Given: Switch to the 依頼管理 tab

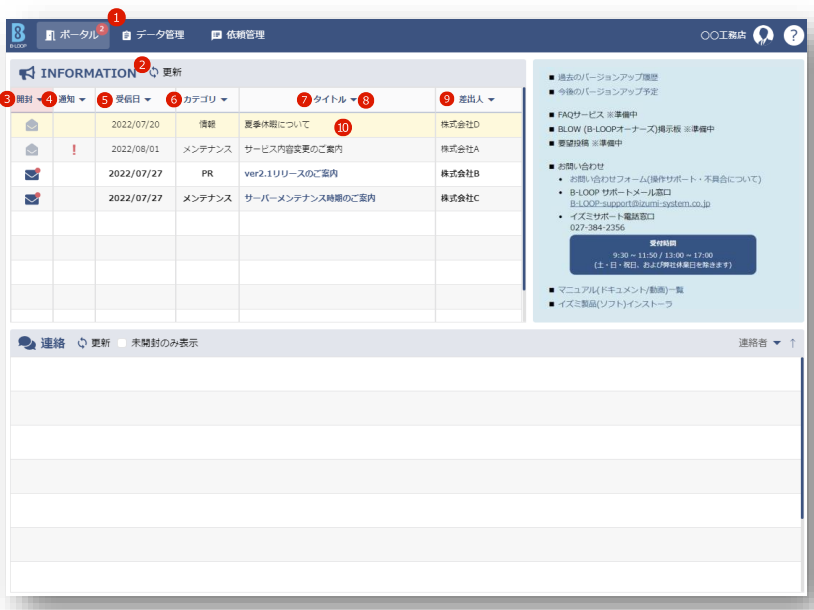Looking at the screenshot, I should 238,35.
